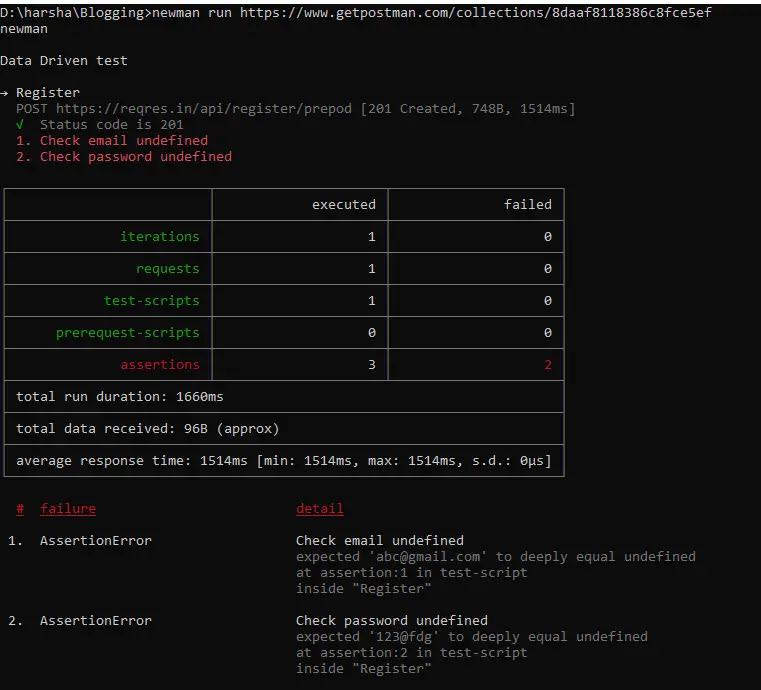Click the 'newman' banner line below command
Image resolution: width=761 pixels, height=690 pixels.
pos(24,29)
